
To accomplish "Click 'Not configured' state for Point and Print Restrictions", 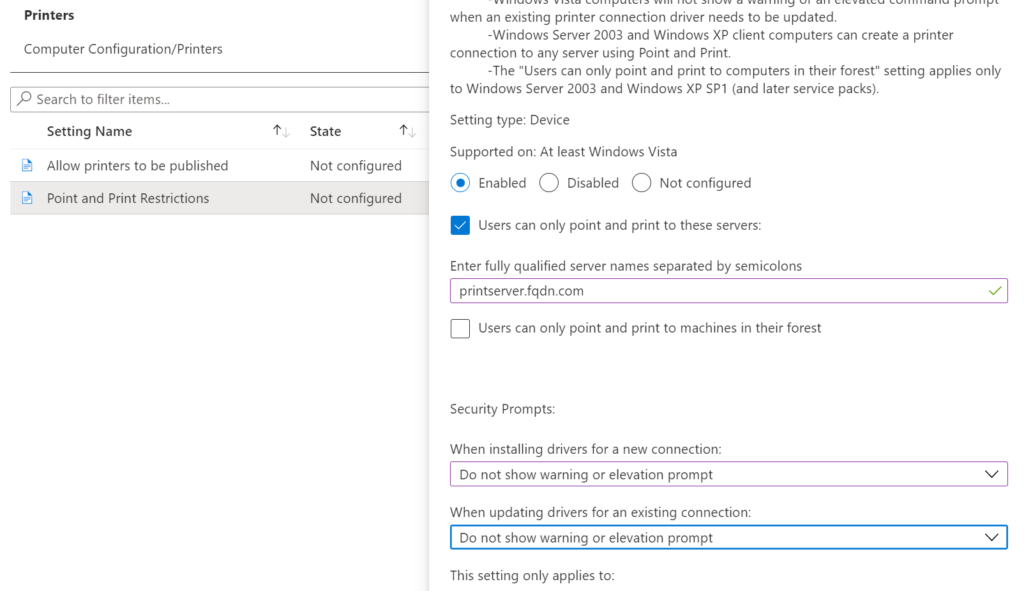I will [x=356, y=199].
